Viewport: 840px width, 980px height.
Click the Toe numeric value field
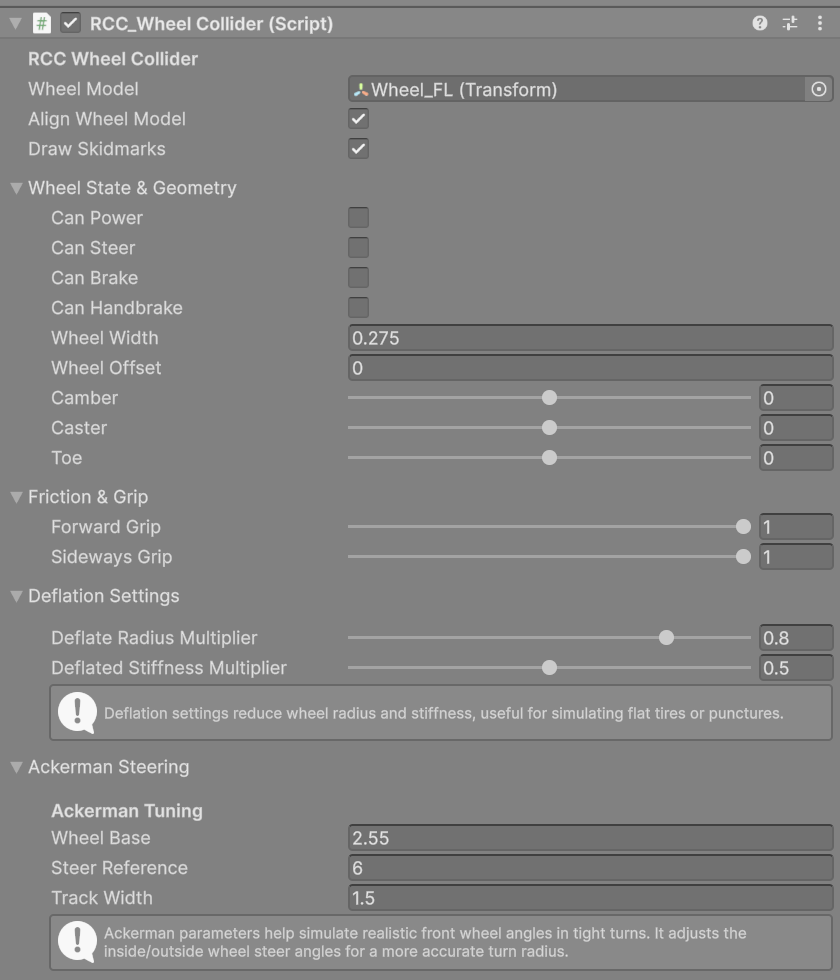(x=796, y=458)
